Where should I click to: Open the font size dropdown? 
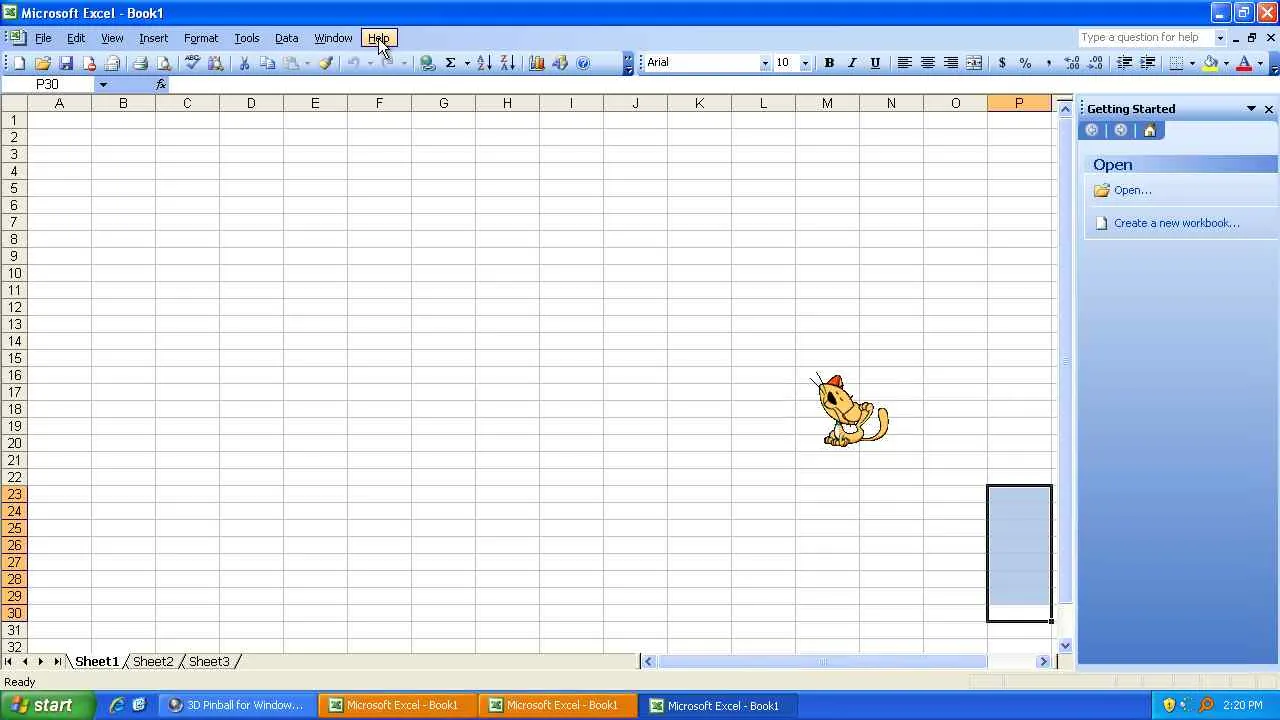tap(805, 63)
